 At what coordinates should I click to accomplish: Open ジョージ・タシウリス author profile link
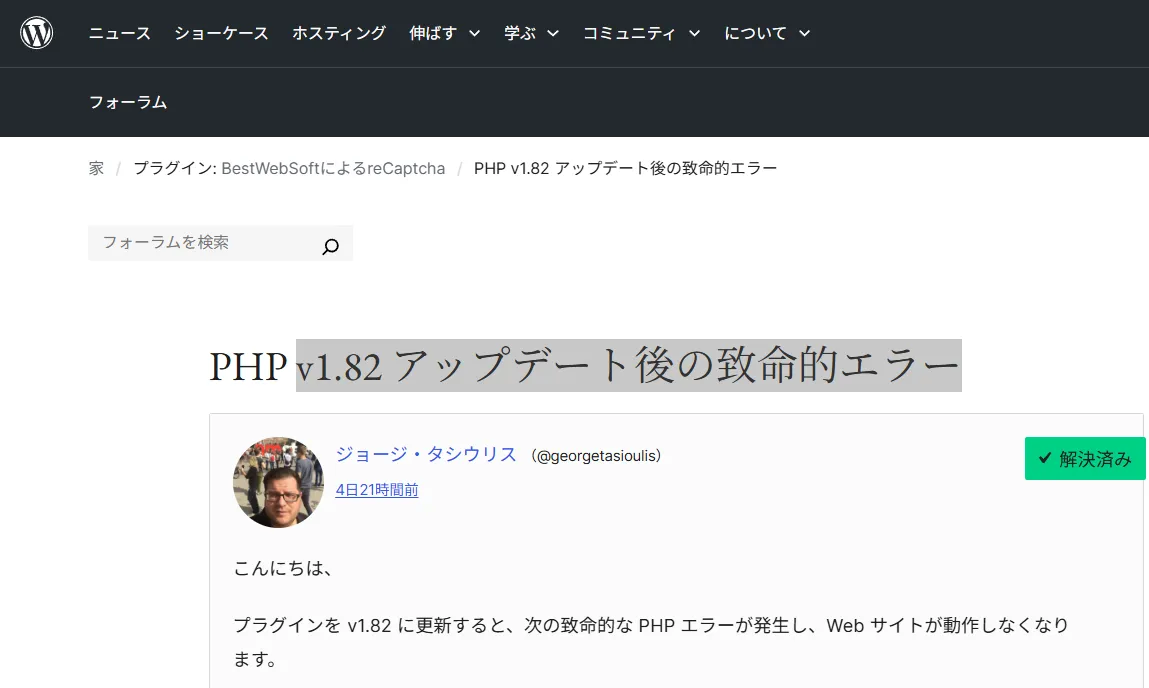[x=426, y=454]
